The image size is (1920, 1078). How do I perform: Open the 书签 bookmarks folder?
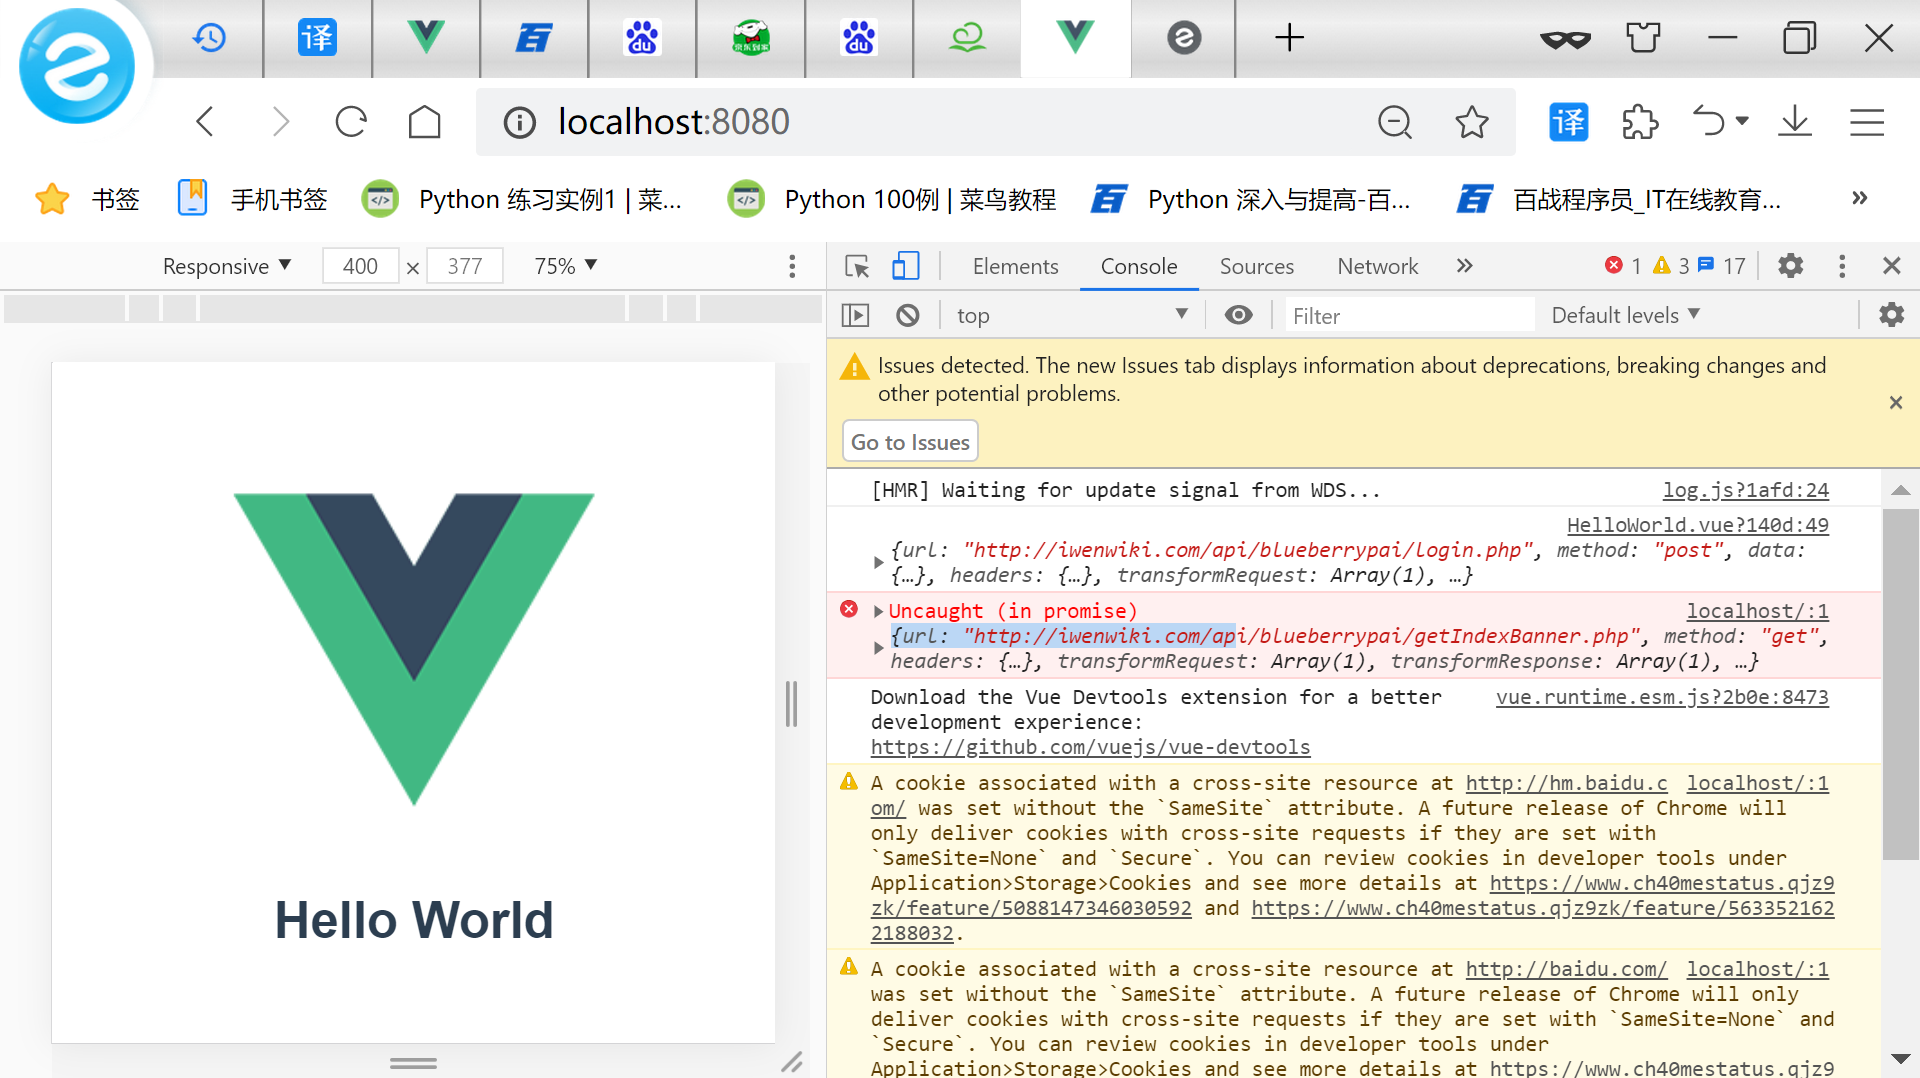86,199
